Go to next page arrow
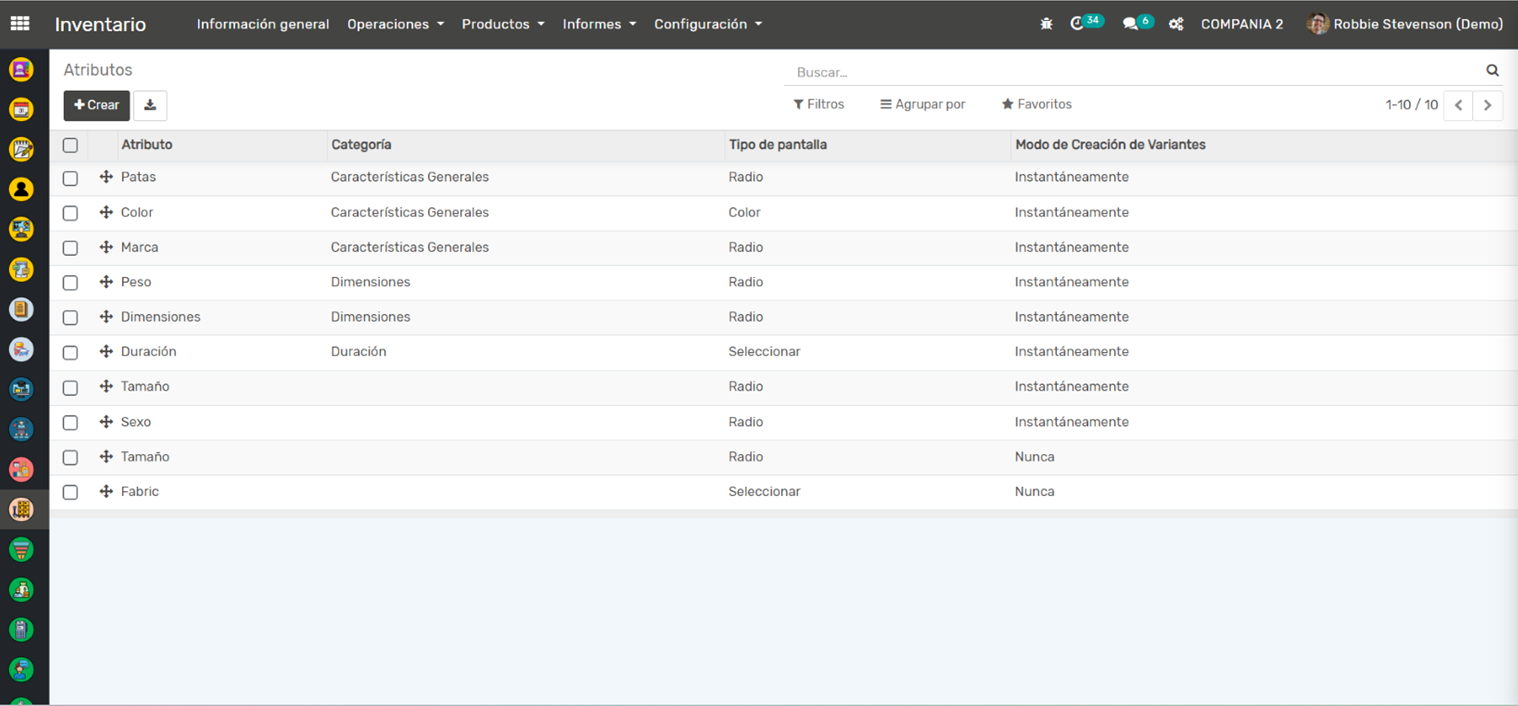1518x706 pixels. (x=1487, y=105)
